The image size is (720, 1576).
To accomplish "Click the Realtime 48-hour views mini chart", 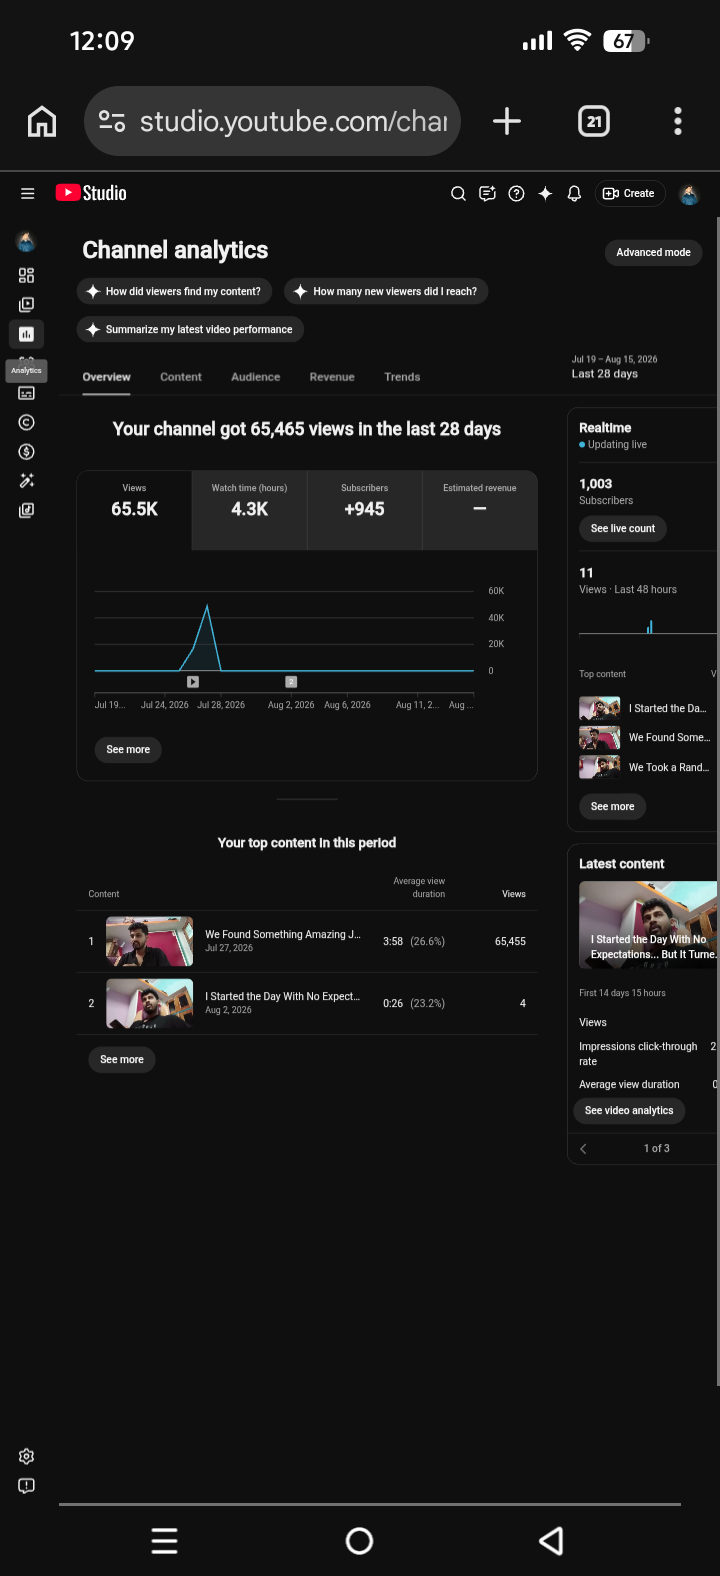I will 648,625.
